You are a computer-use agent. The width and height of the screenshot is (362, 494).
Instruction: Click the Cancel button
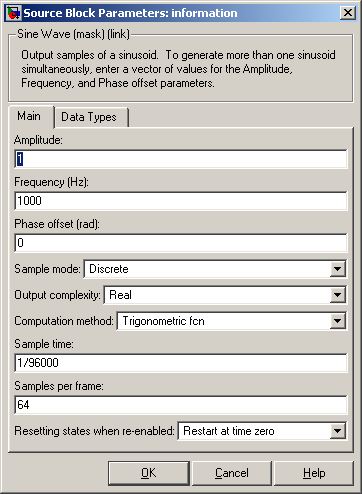[x=232, y=473]
